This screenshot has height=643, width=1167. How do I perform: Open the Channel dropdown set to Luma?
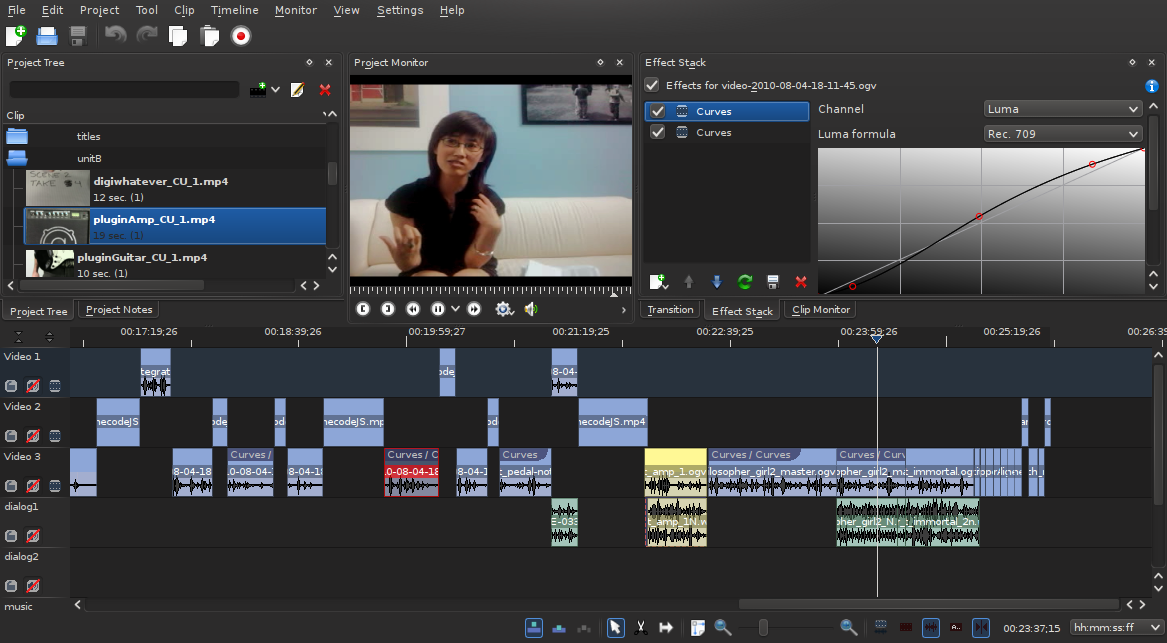click(1062, 109)
